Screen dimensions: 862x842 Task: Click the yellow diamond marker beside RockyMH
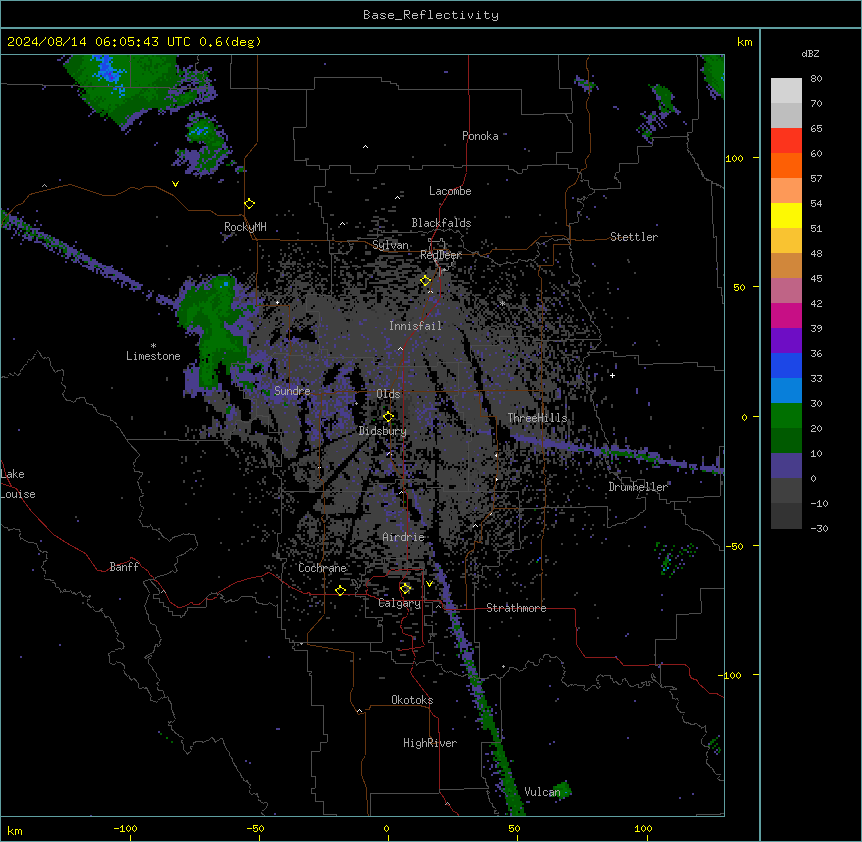click(250, 204)
